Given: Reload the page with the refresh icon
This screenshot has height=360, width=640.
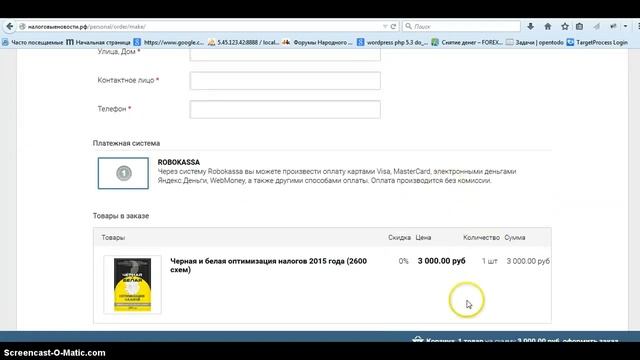Looking at the screenshot, I should coord(393,27).
